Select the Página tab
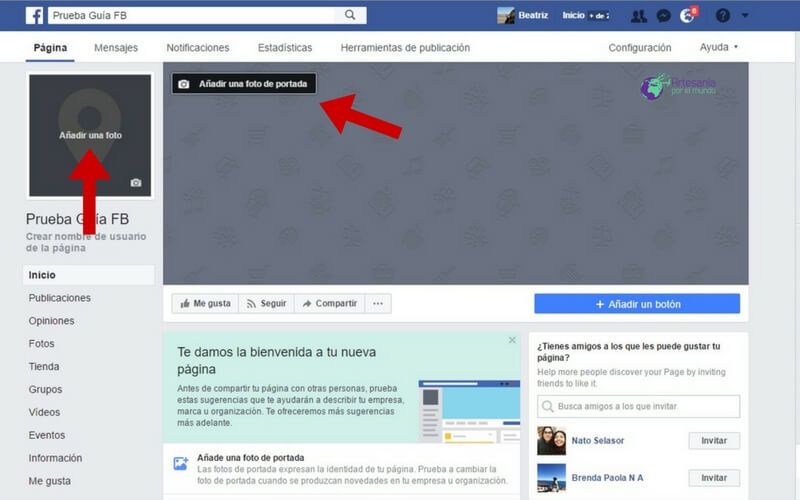Viewport: 800px width, 500px height. tap(50, 47)
